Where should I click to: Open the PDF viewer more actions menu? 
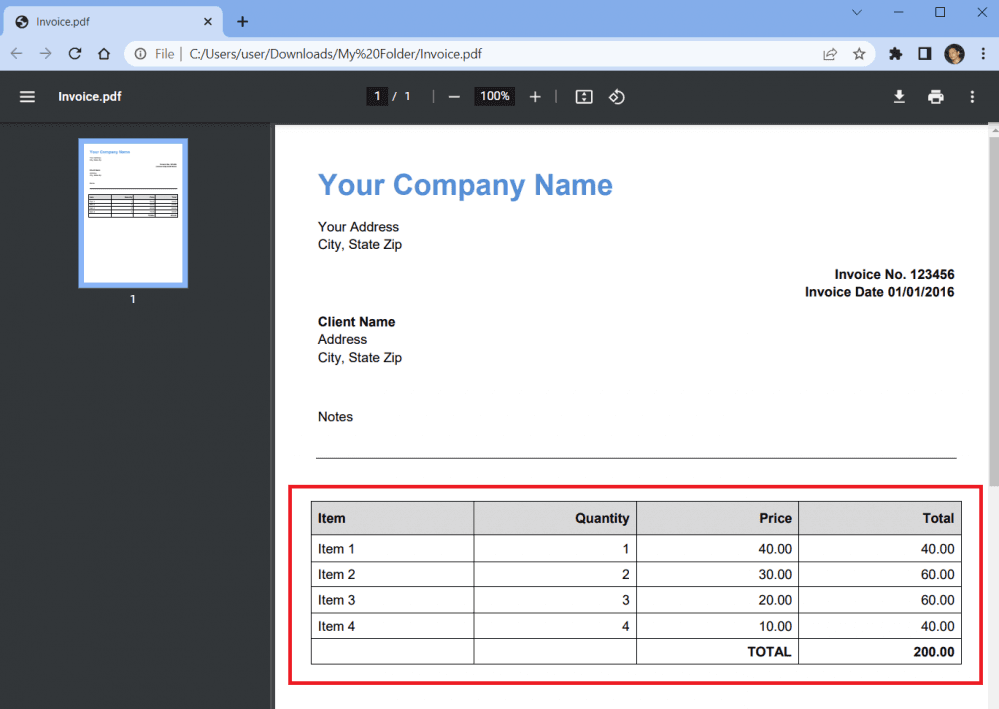pos(972,97)
